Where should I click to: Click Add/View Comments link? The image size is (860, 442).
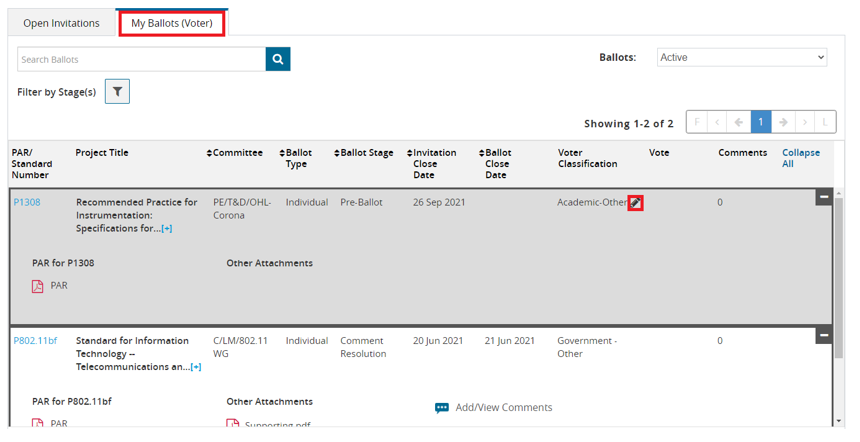pos(503,408)
